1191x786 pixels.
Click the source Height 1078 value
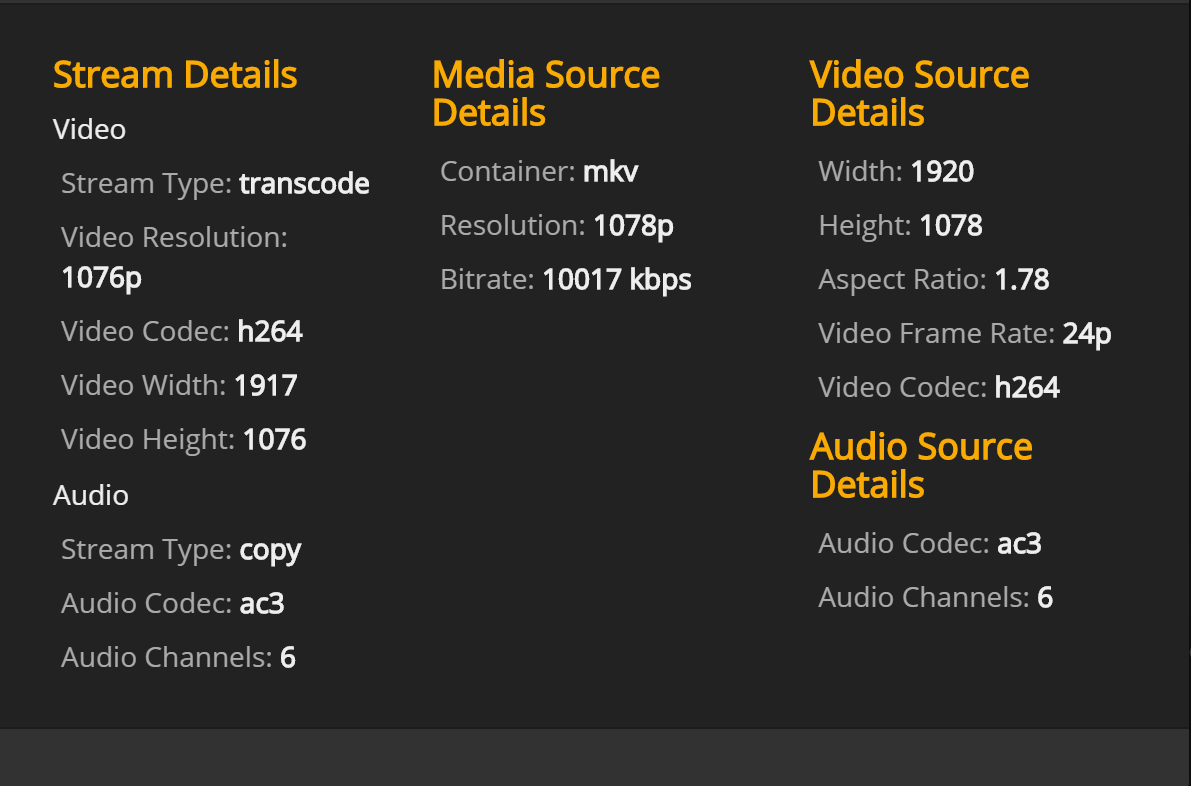click(x=951, y=226)
